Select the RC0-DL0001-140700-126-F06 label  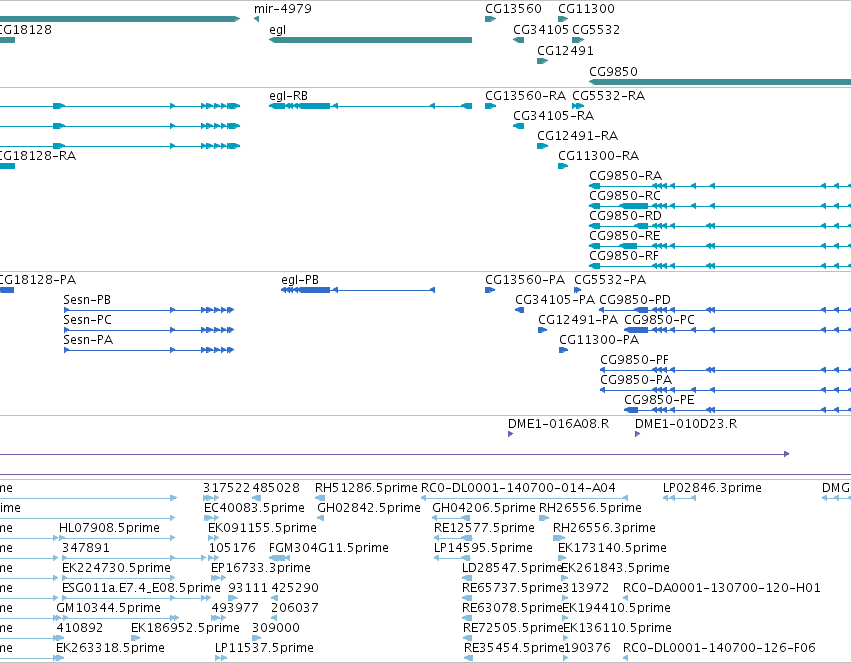(720, 648)
